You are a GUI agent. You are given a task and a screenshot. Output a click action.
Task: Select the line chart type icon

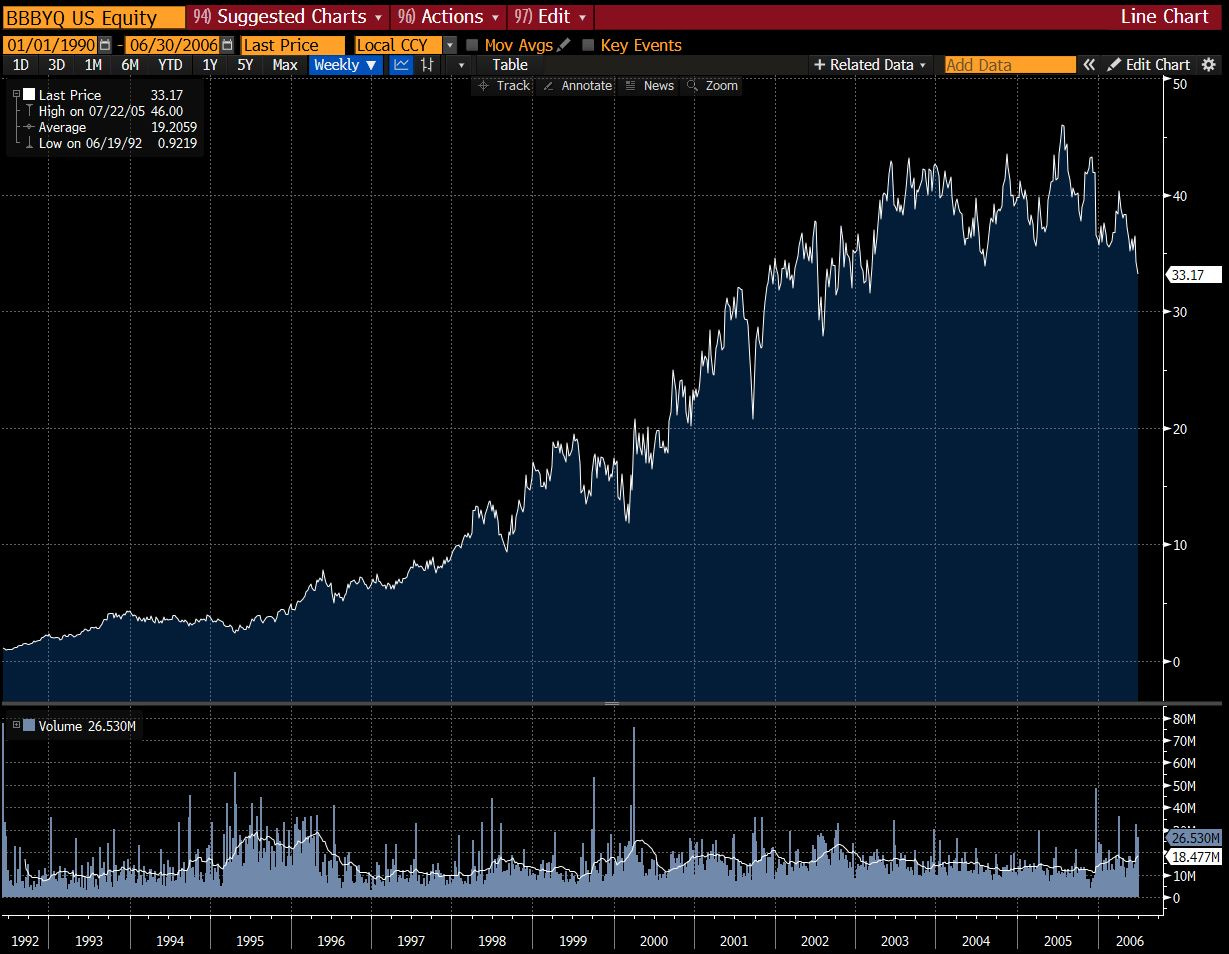[401, 65]
